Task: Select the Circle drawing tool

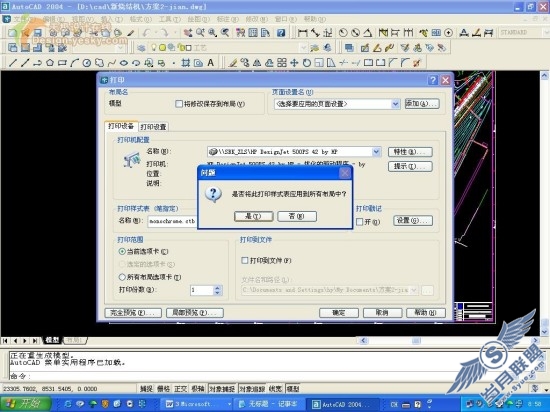Action: pos(87,63)
